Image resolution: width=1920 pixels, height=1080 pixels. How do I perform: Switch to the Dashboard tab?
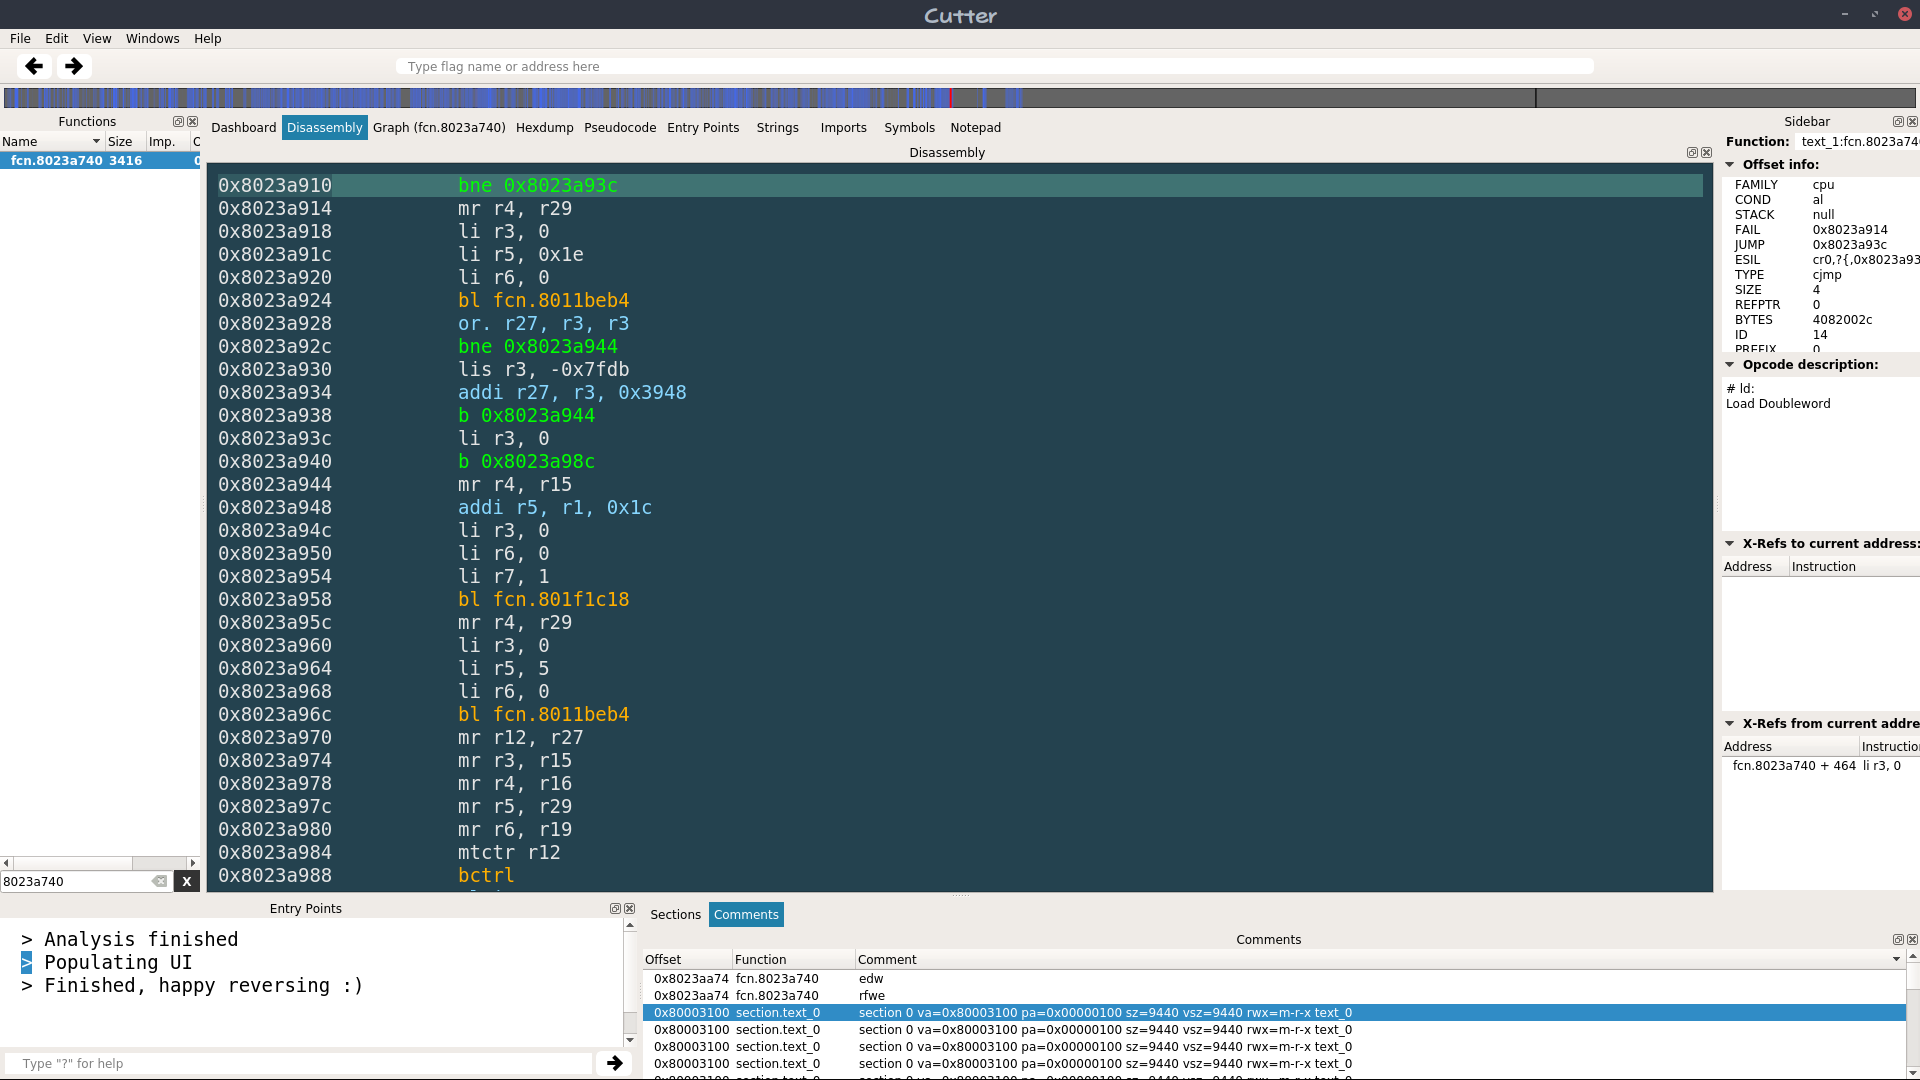[244, 128]
